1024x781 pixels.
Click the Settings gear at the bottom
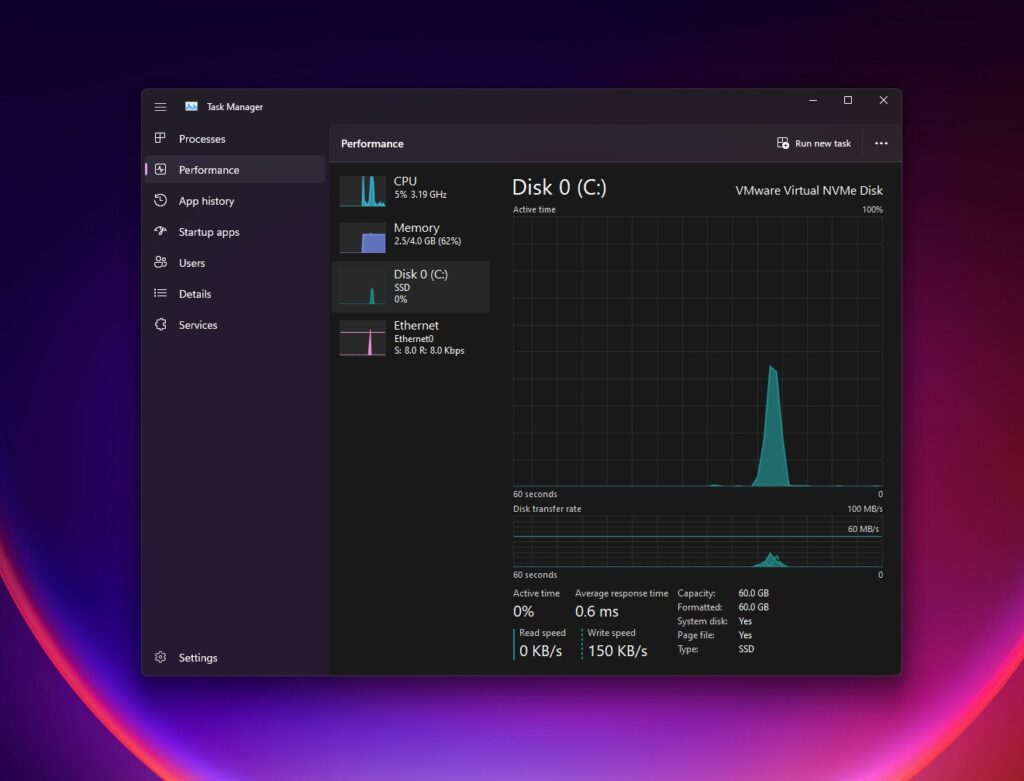coord(160,657)
